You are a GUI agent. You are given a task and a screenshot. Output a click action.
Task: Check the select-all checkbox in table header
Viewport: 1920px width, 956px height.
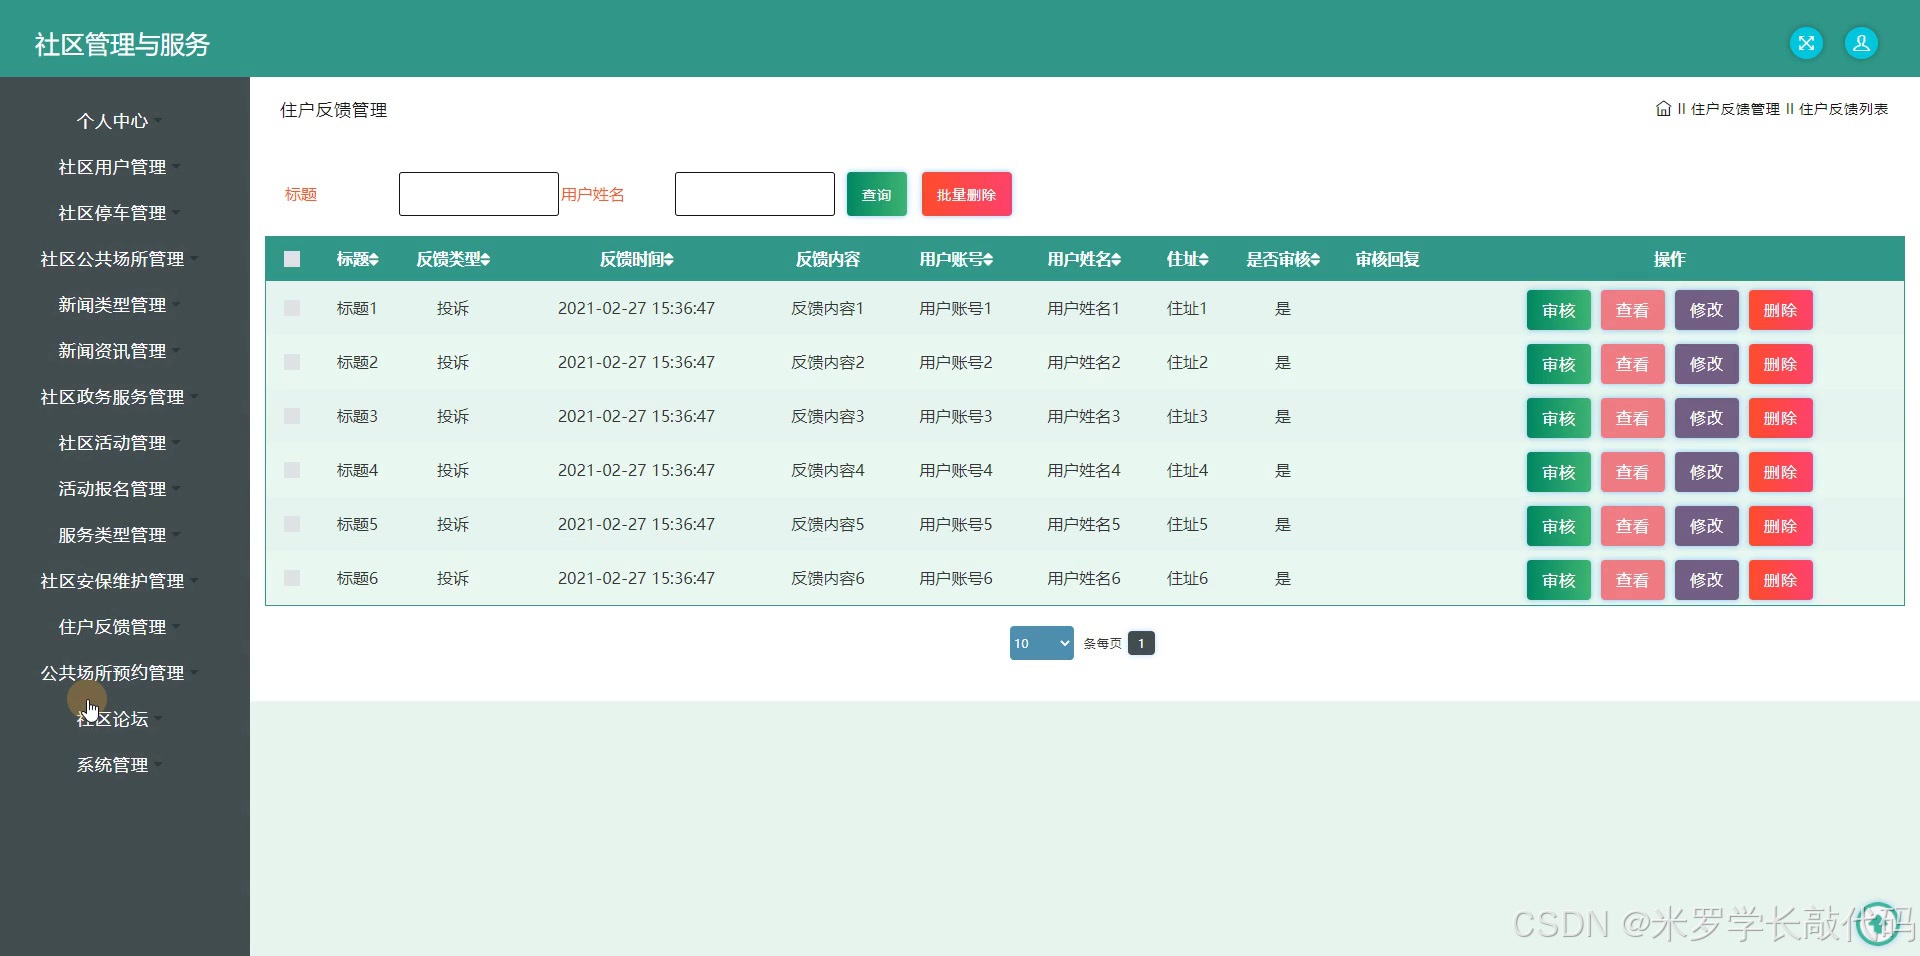292,259
